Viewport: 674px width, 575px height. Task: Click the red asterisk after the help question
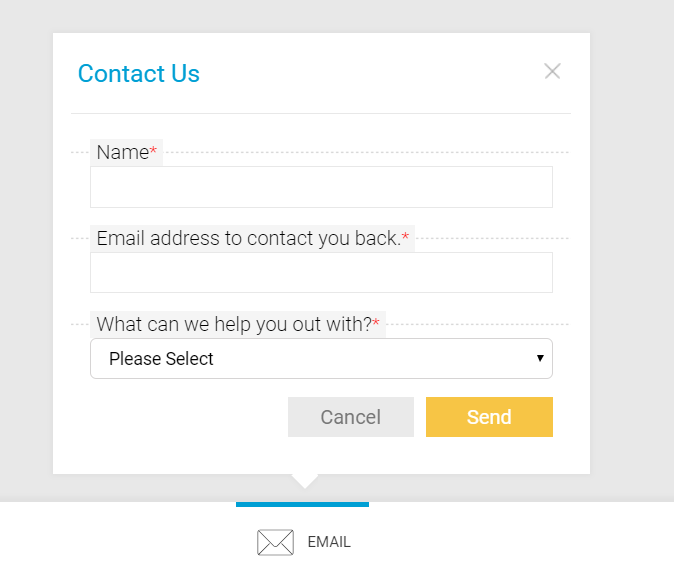click(376, 322)
